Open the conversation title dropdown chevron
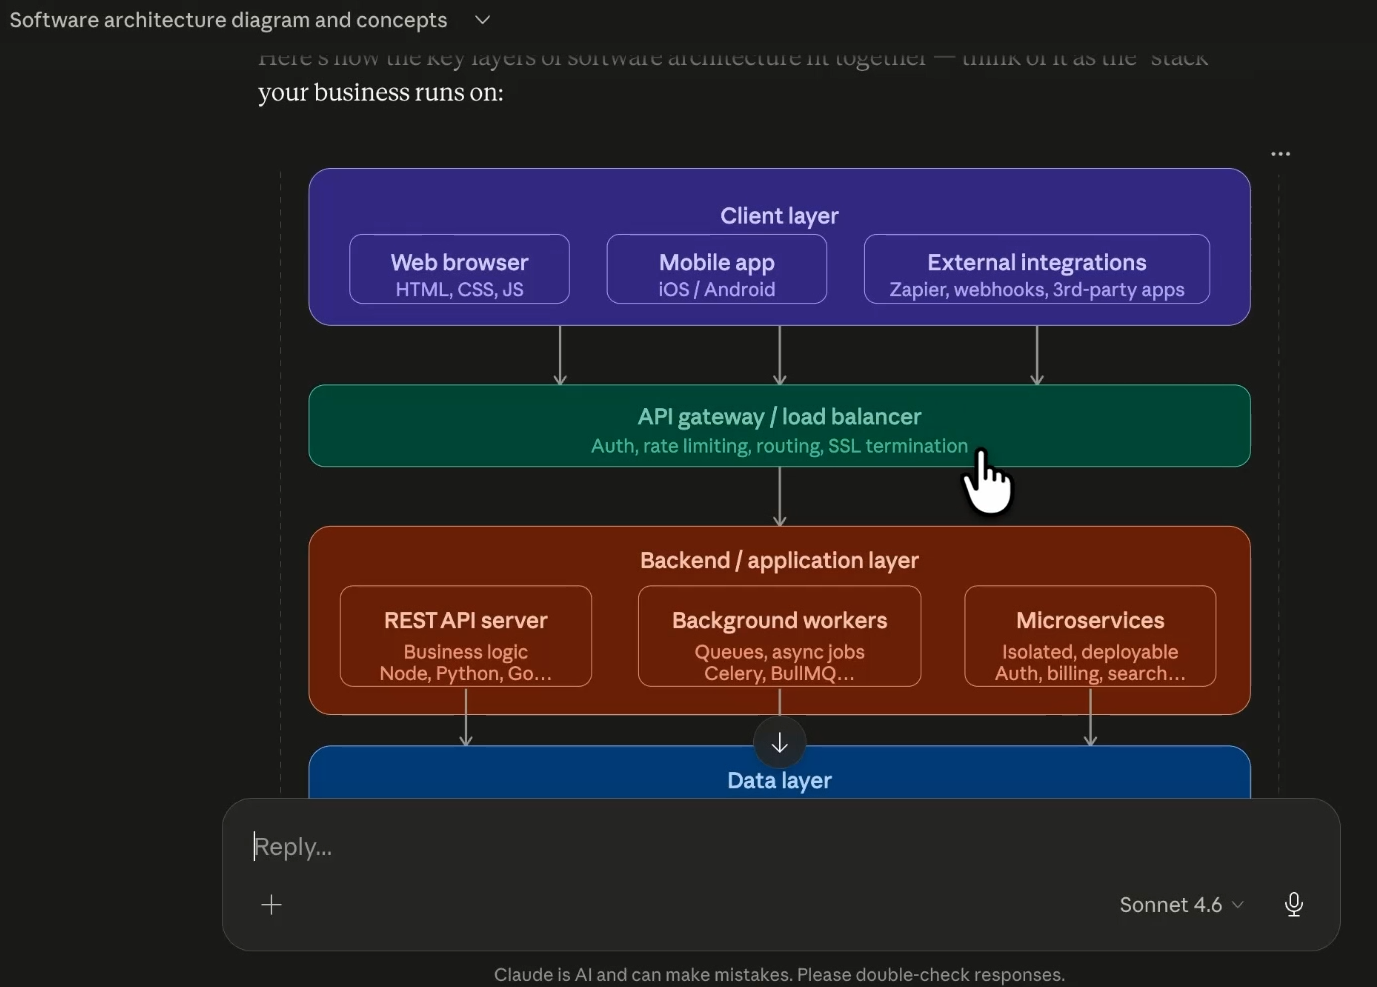 tap(482, 19)
